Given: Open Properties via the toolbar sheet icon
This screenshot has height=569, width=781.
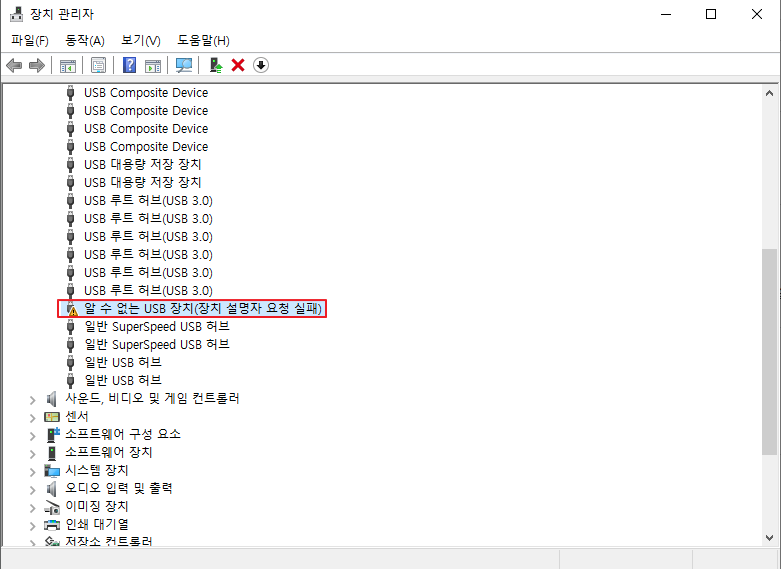Looking at the screenshot, I should [x=99, y=65].
